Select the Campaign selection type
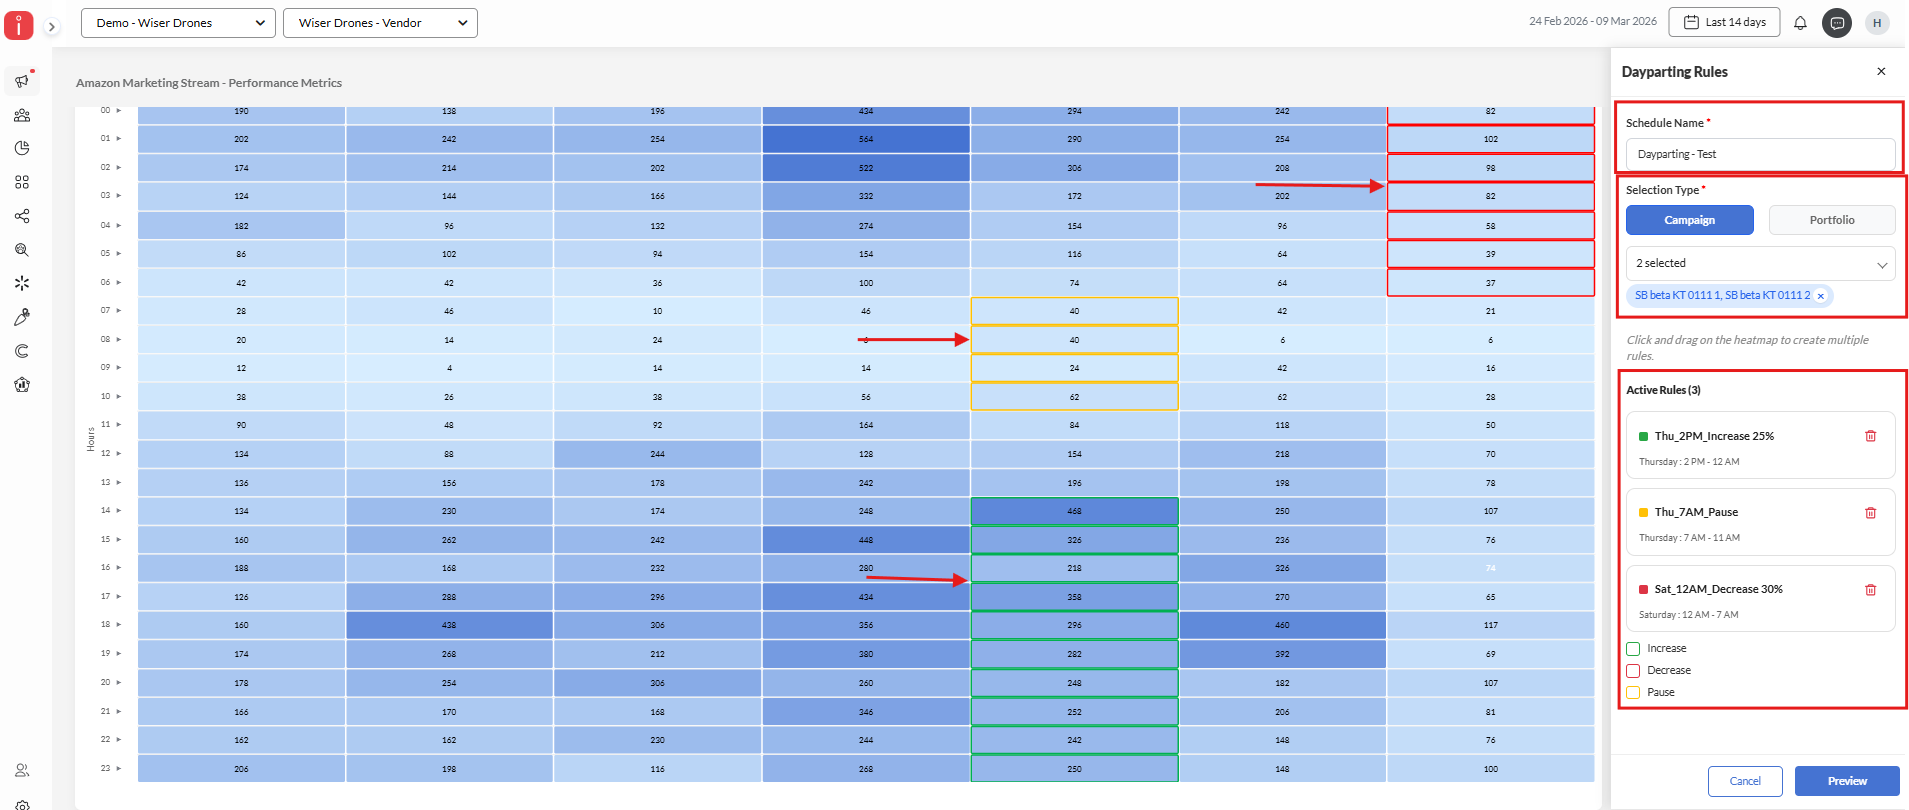 (x=1689, y=220)
